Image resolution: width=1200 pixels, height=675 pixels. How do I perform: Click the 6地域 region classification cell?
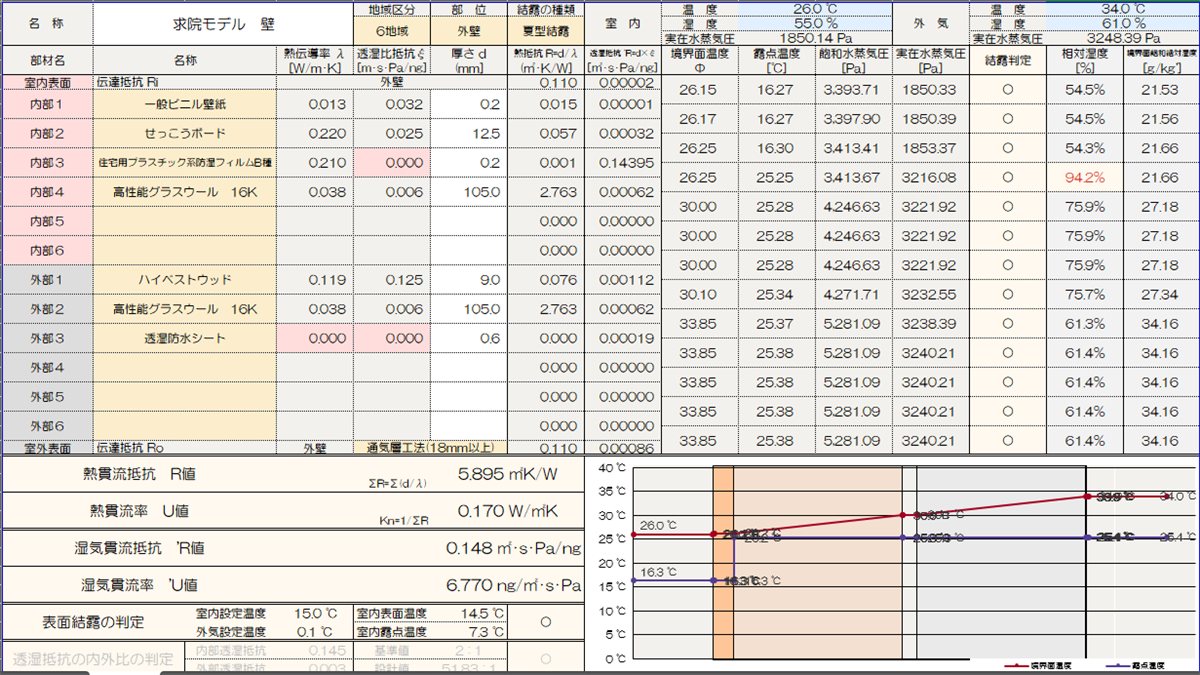point(393,31)
